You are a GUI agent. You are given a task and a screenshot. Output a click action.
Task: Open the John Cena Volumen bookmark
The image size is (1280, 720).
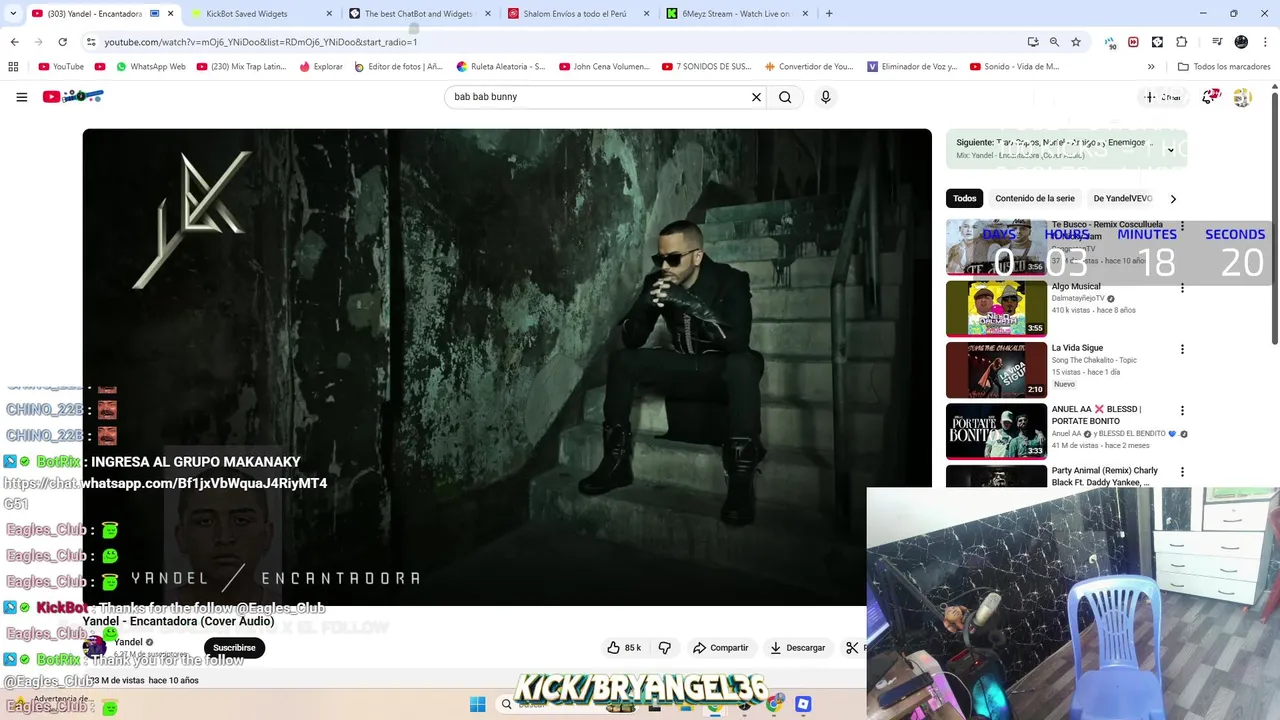[x=604, y=67]
